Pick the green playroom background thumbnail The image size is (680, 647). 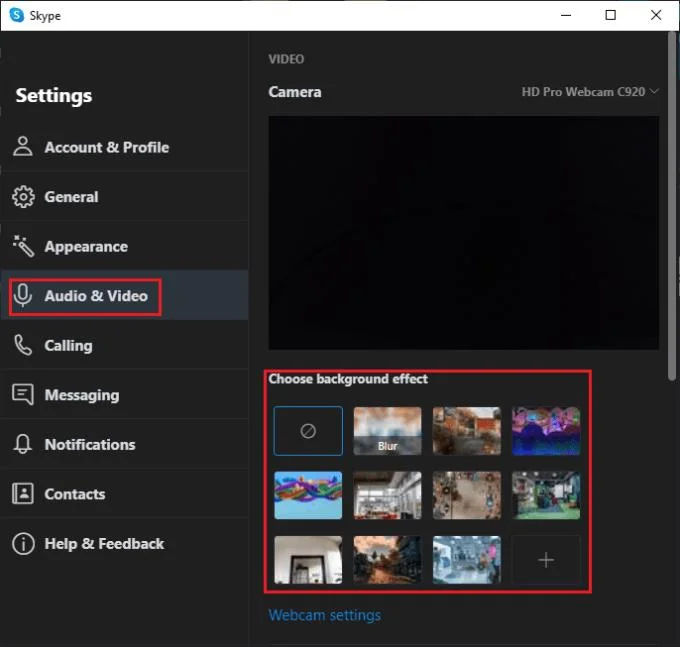[x=546, y=495]
